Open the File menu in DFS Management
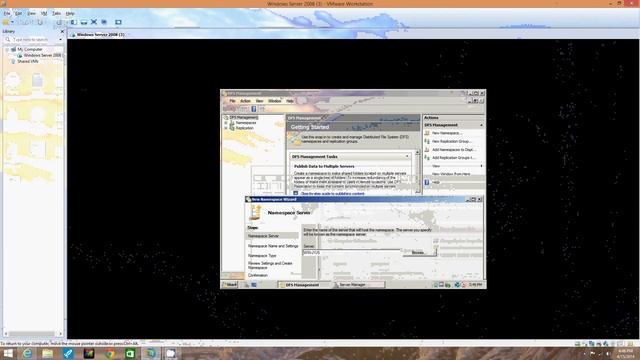 [x=232, y=101]
